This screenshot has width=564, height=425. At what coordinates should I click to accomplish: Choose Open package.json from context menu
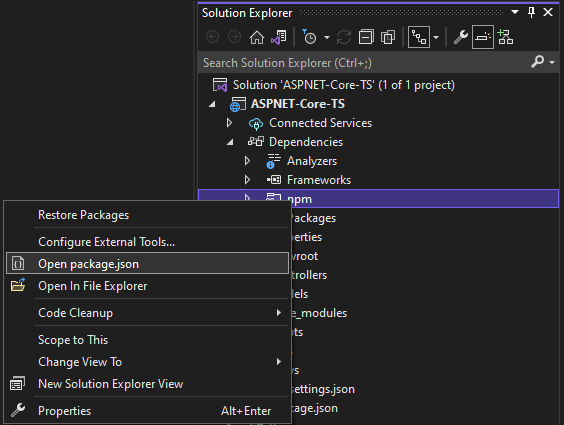coord(147,264)
